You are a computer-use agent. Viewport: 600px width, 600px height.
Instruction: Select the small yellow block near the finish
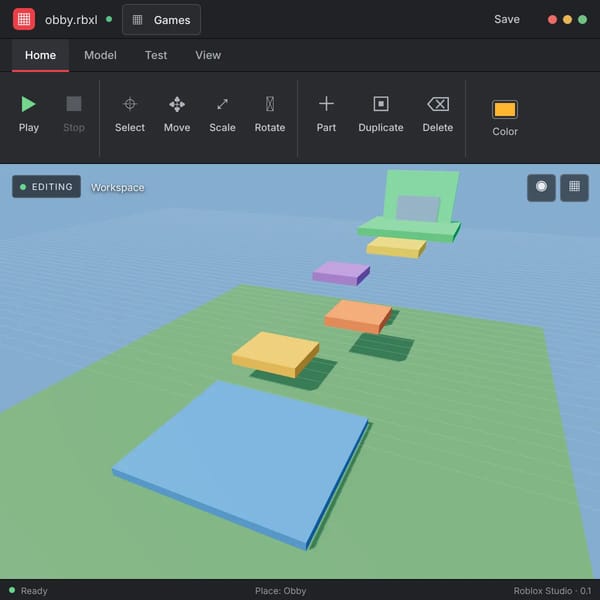tap(396, 247)
